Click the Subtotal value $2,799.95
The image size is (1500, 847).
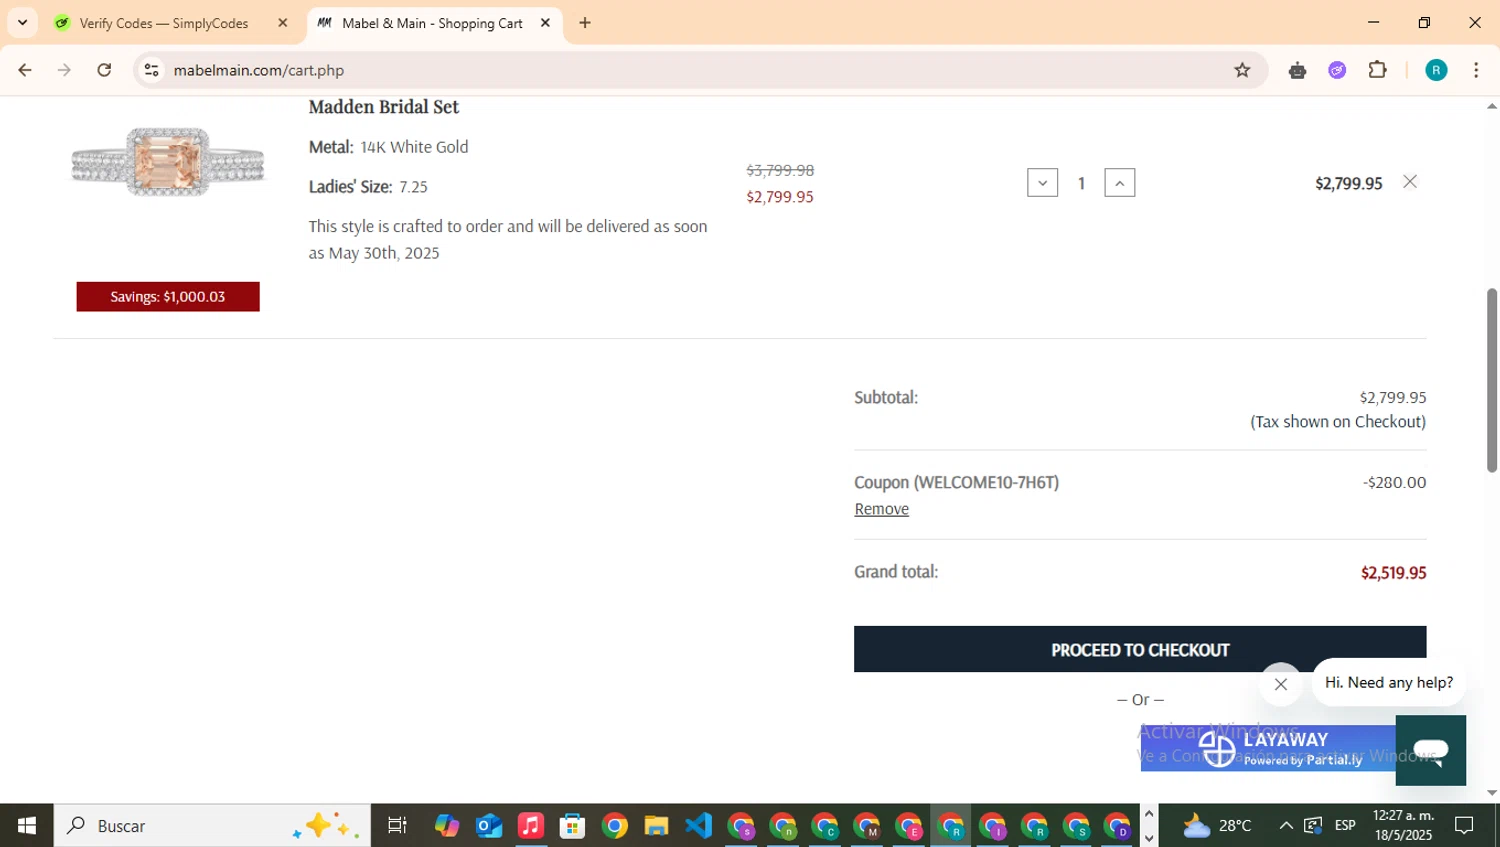click(x=1393, y=397)
